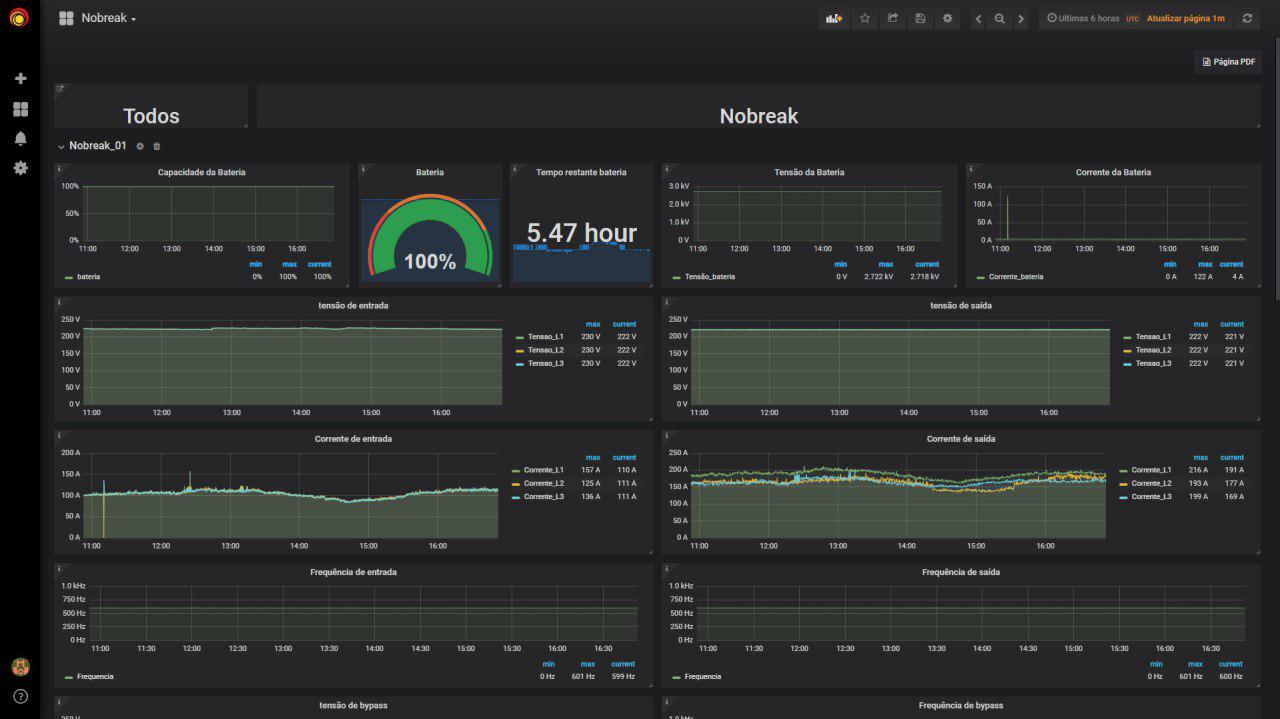1280x719 pixels.
Task: Toggle Corrente_L2 series in Corrente de entrada
Action: [544, 483]
